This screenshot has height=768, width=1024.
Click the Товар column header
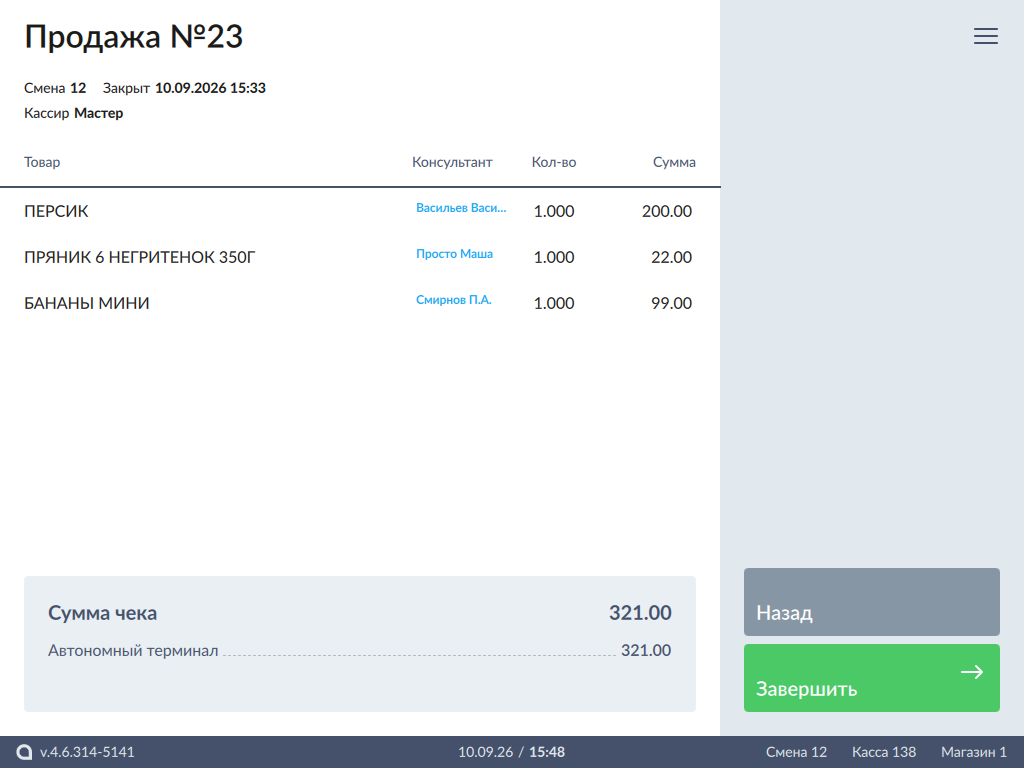(x=42, y=162)
